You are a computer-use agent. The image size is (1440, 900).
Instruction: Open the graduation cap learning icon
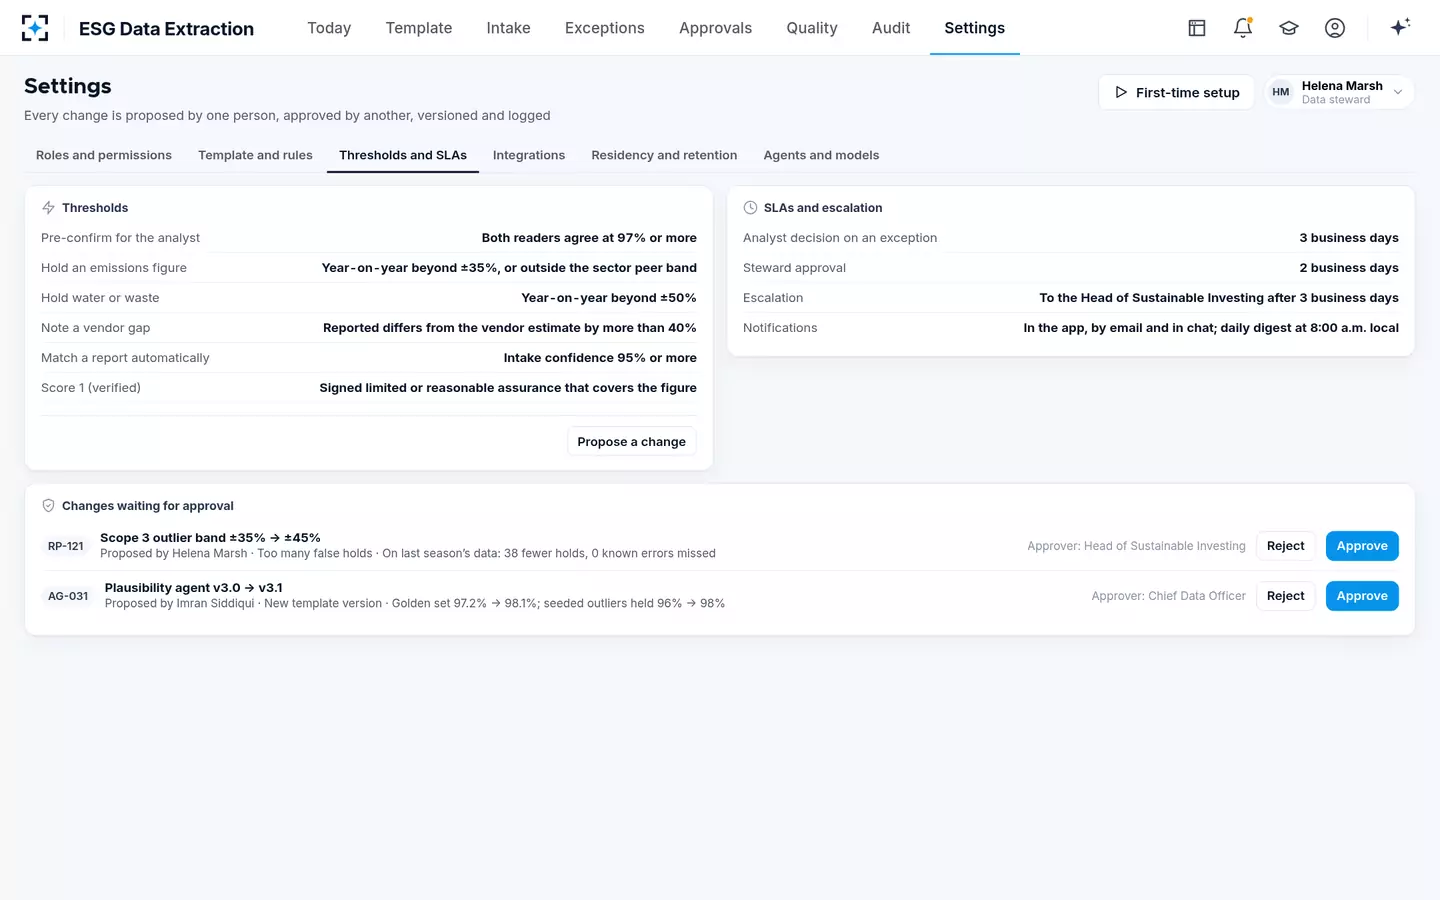[1289, 28]
